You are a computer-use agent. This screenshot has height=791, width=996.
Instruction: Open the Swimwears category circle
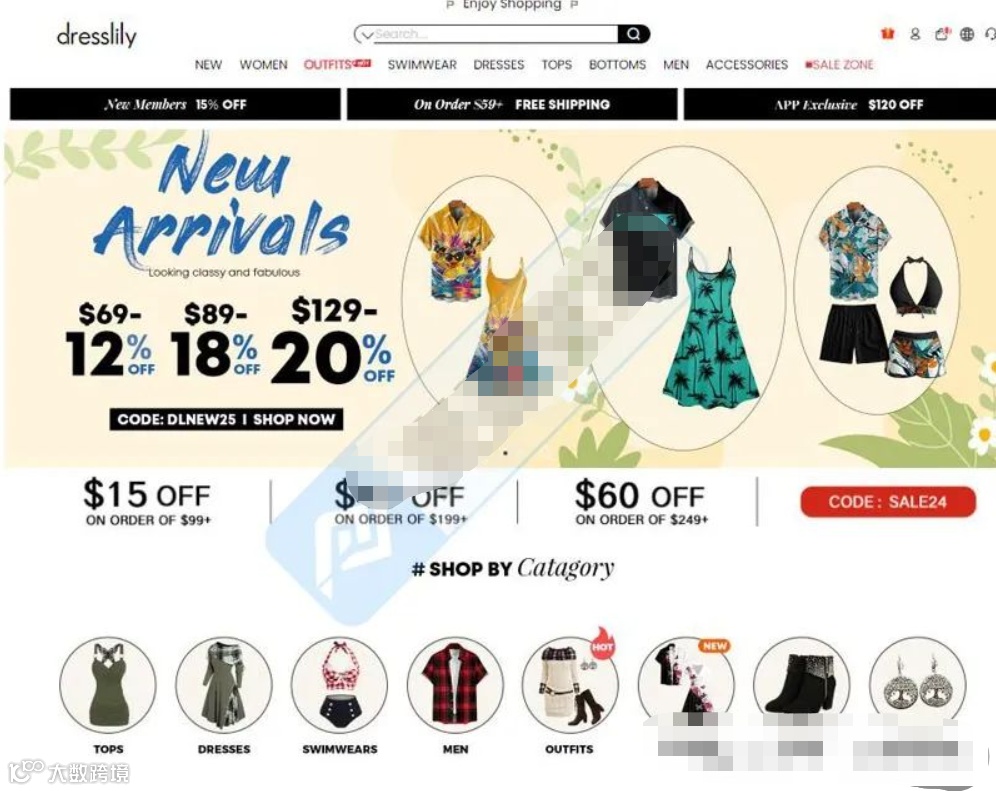339,685
